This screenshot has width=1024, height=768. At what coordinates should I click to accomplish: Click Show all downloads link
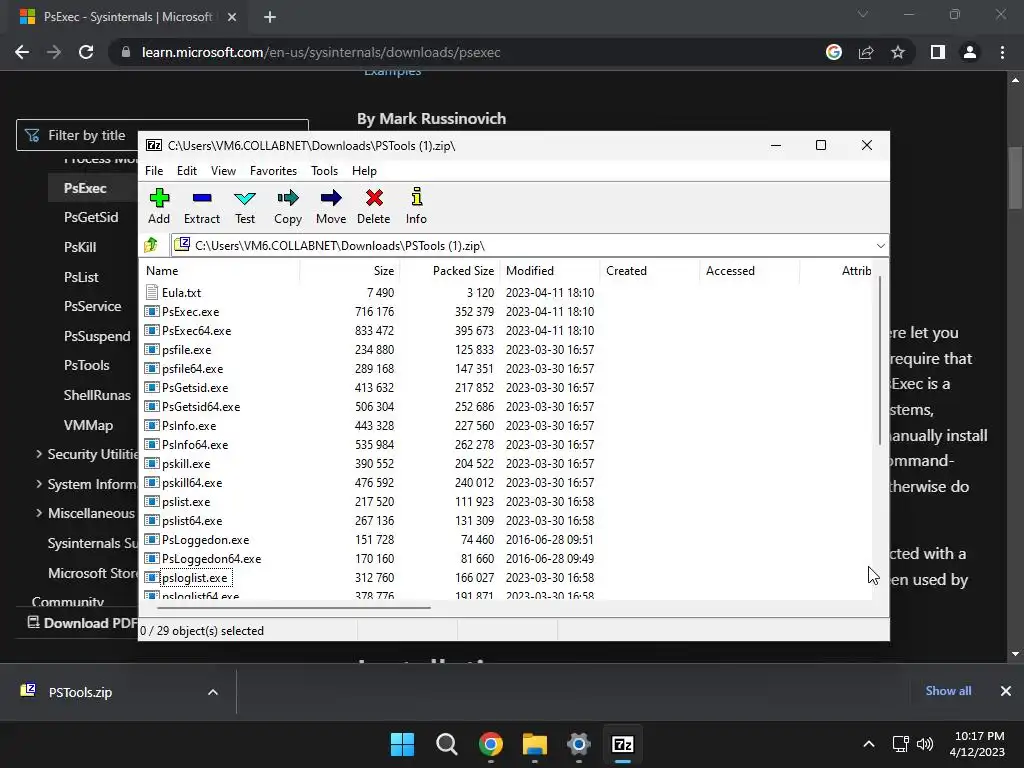pyautogui.click(x=948, y=691)
